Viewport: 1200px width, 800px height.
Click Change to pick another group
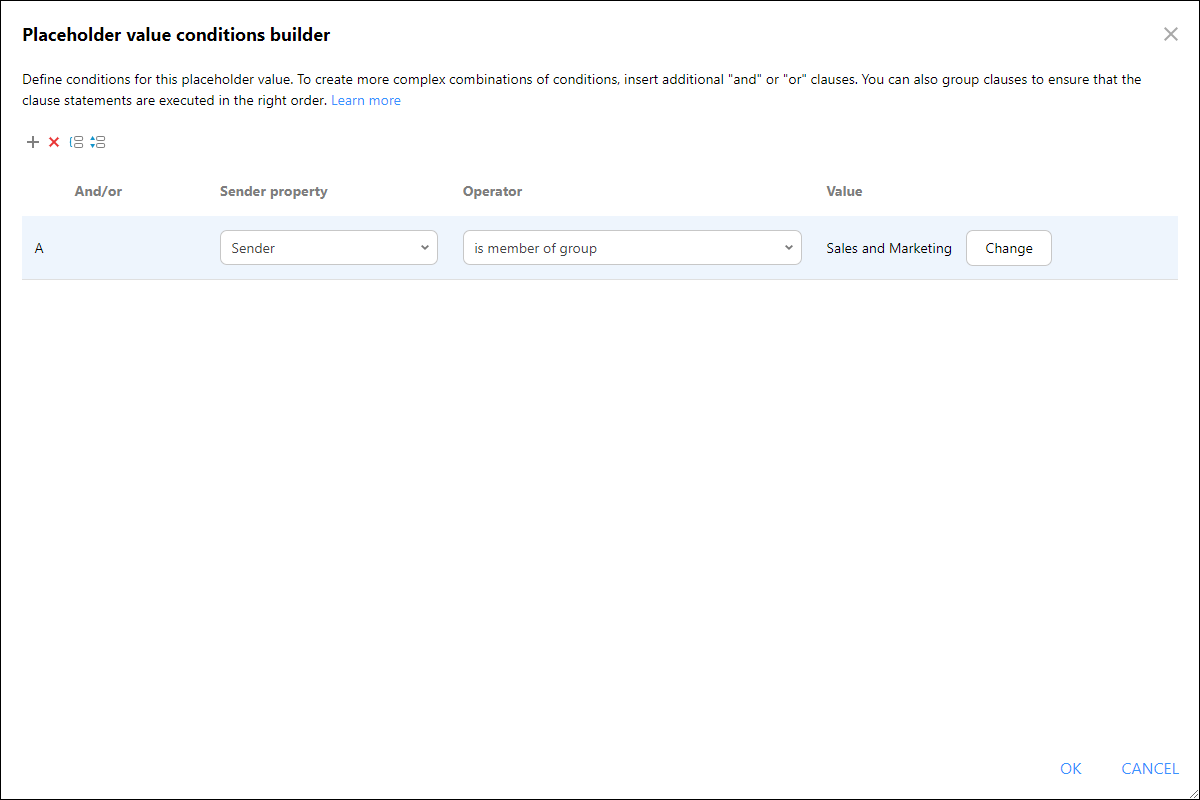pos(1009,248)
